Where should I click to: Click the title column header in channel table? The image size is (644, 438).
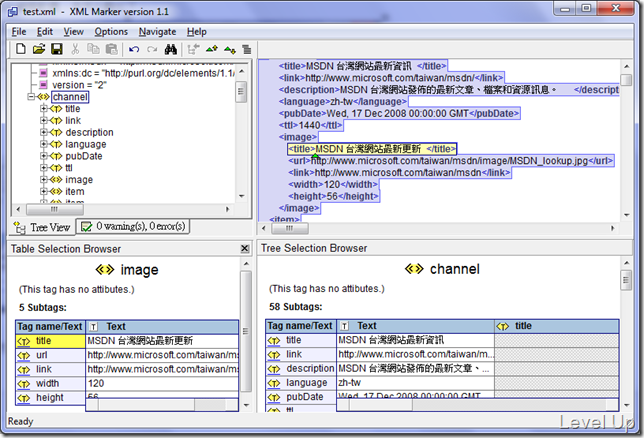[557, 326]
